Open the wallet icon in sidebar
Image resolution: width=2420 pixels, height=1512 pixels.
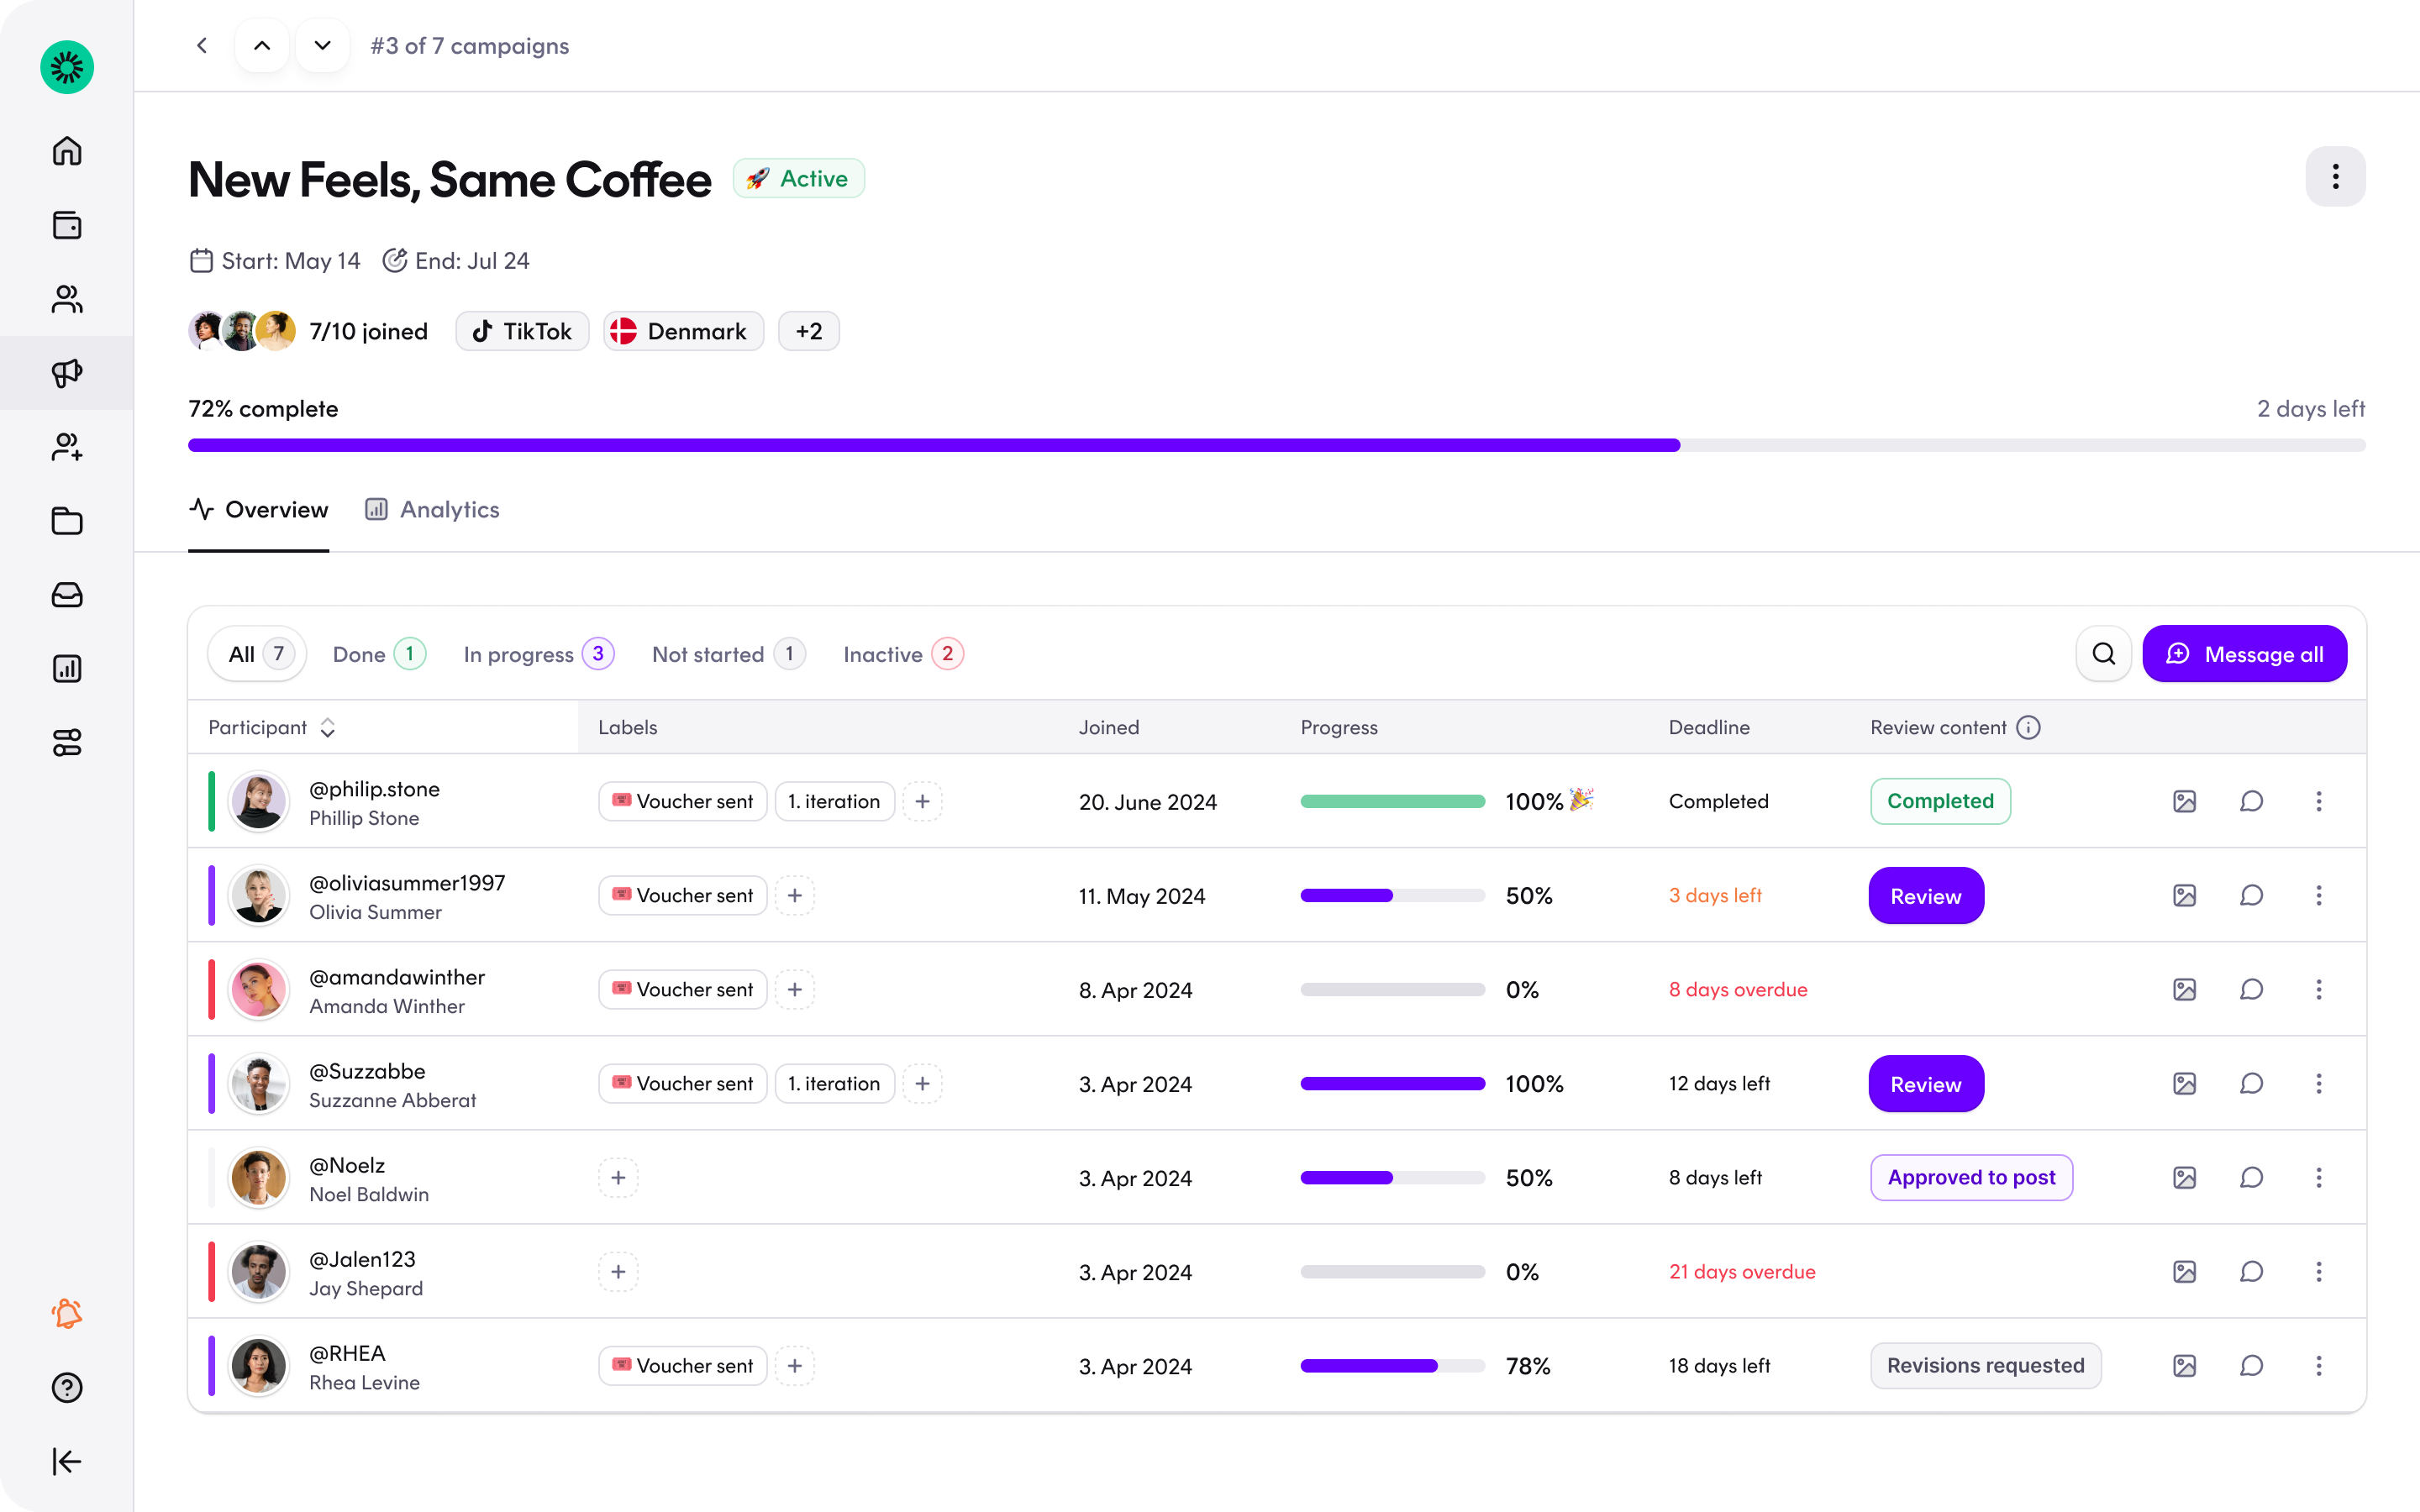coord(67,225)
